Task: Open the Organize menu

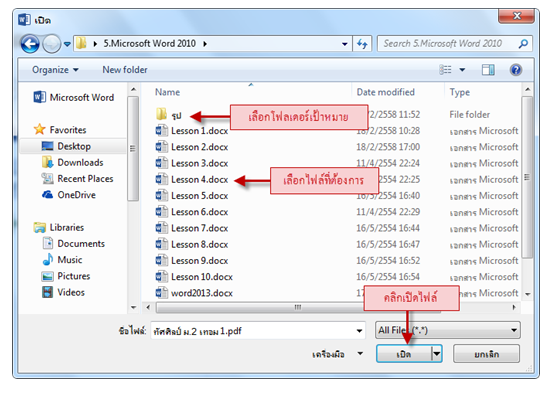Action: click(x=55, y=70)
